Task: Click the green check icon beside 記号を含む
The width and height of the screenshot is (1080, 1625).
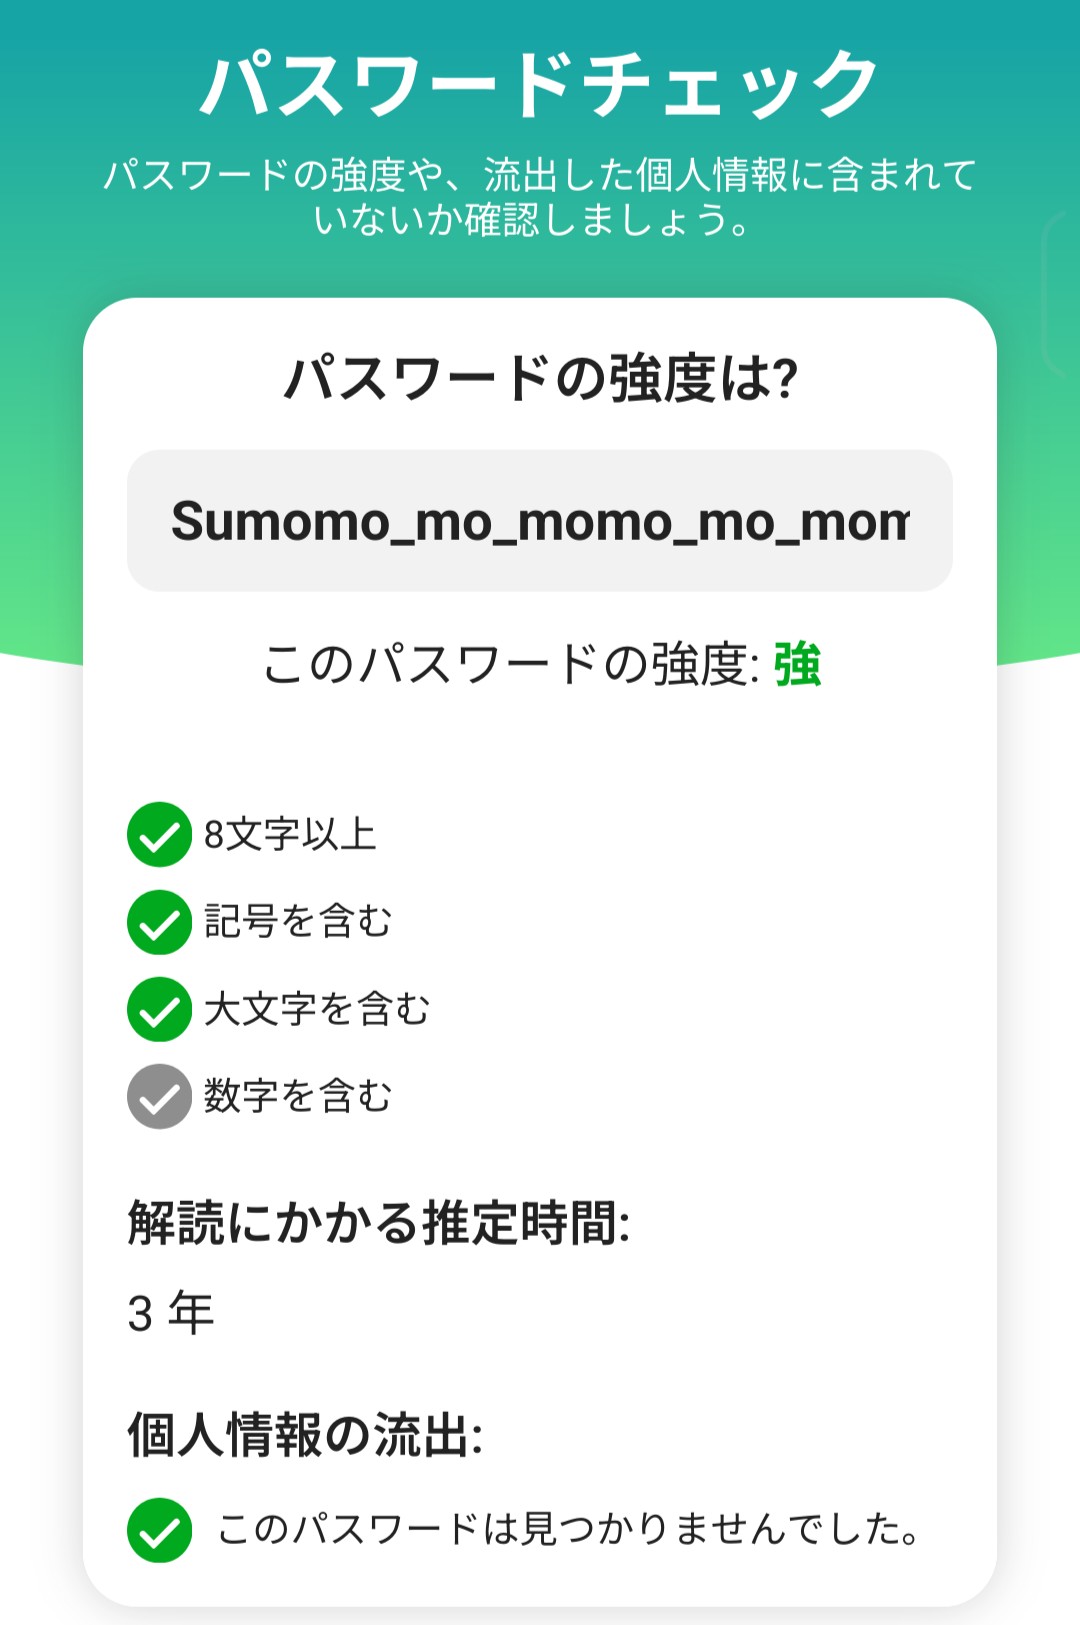Action: pos(159,921)
